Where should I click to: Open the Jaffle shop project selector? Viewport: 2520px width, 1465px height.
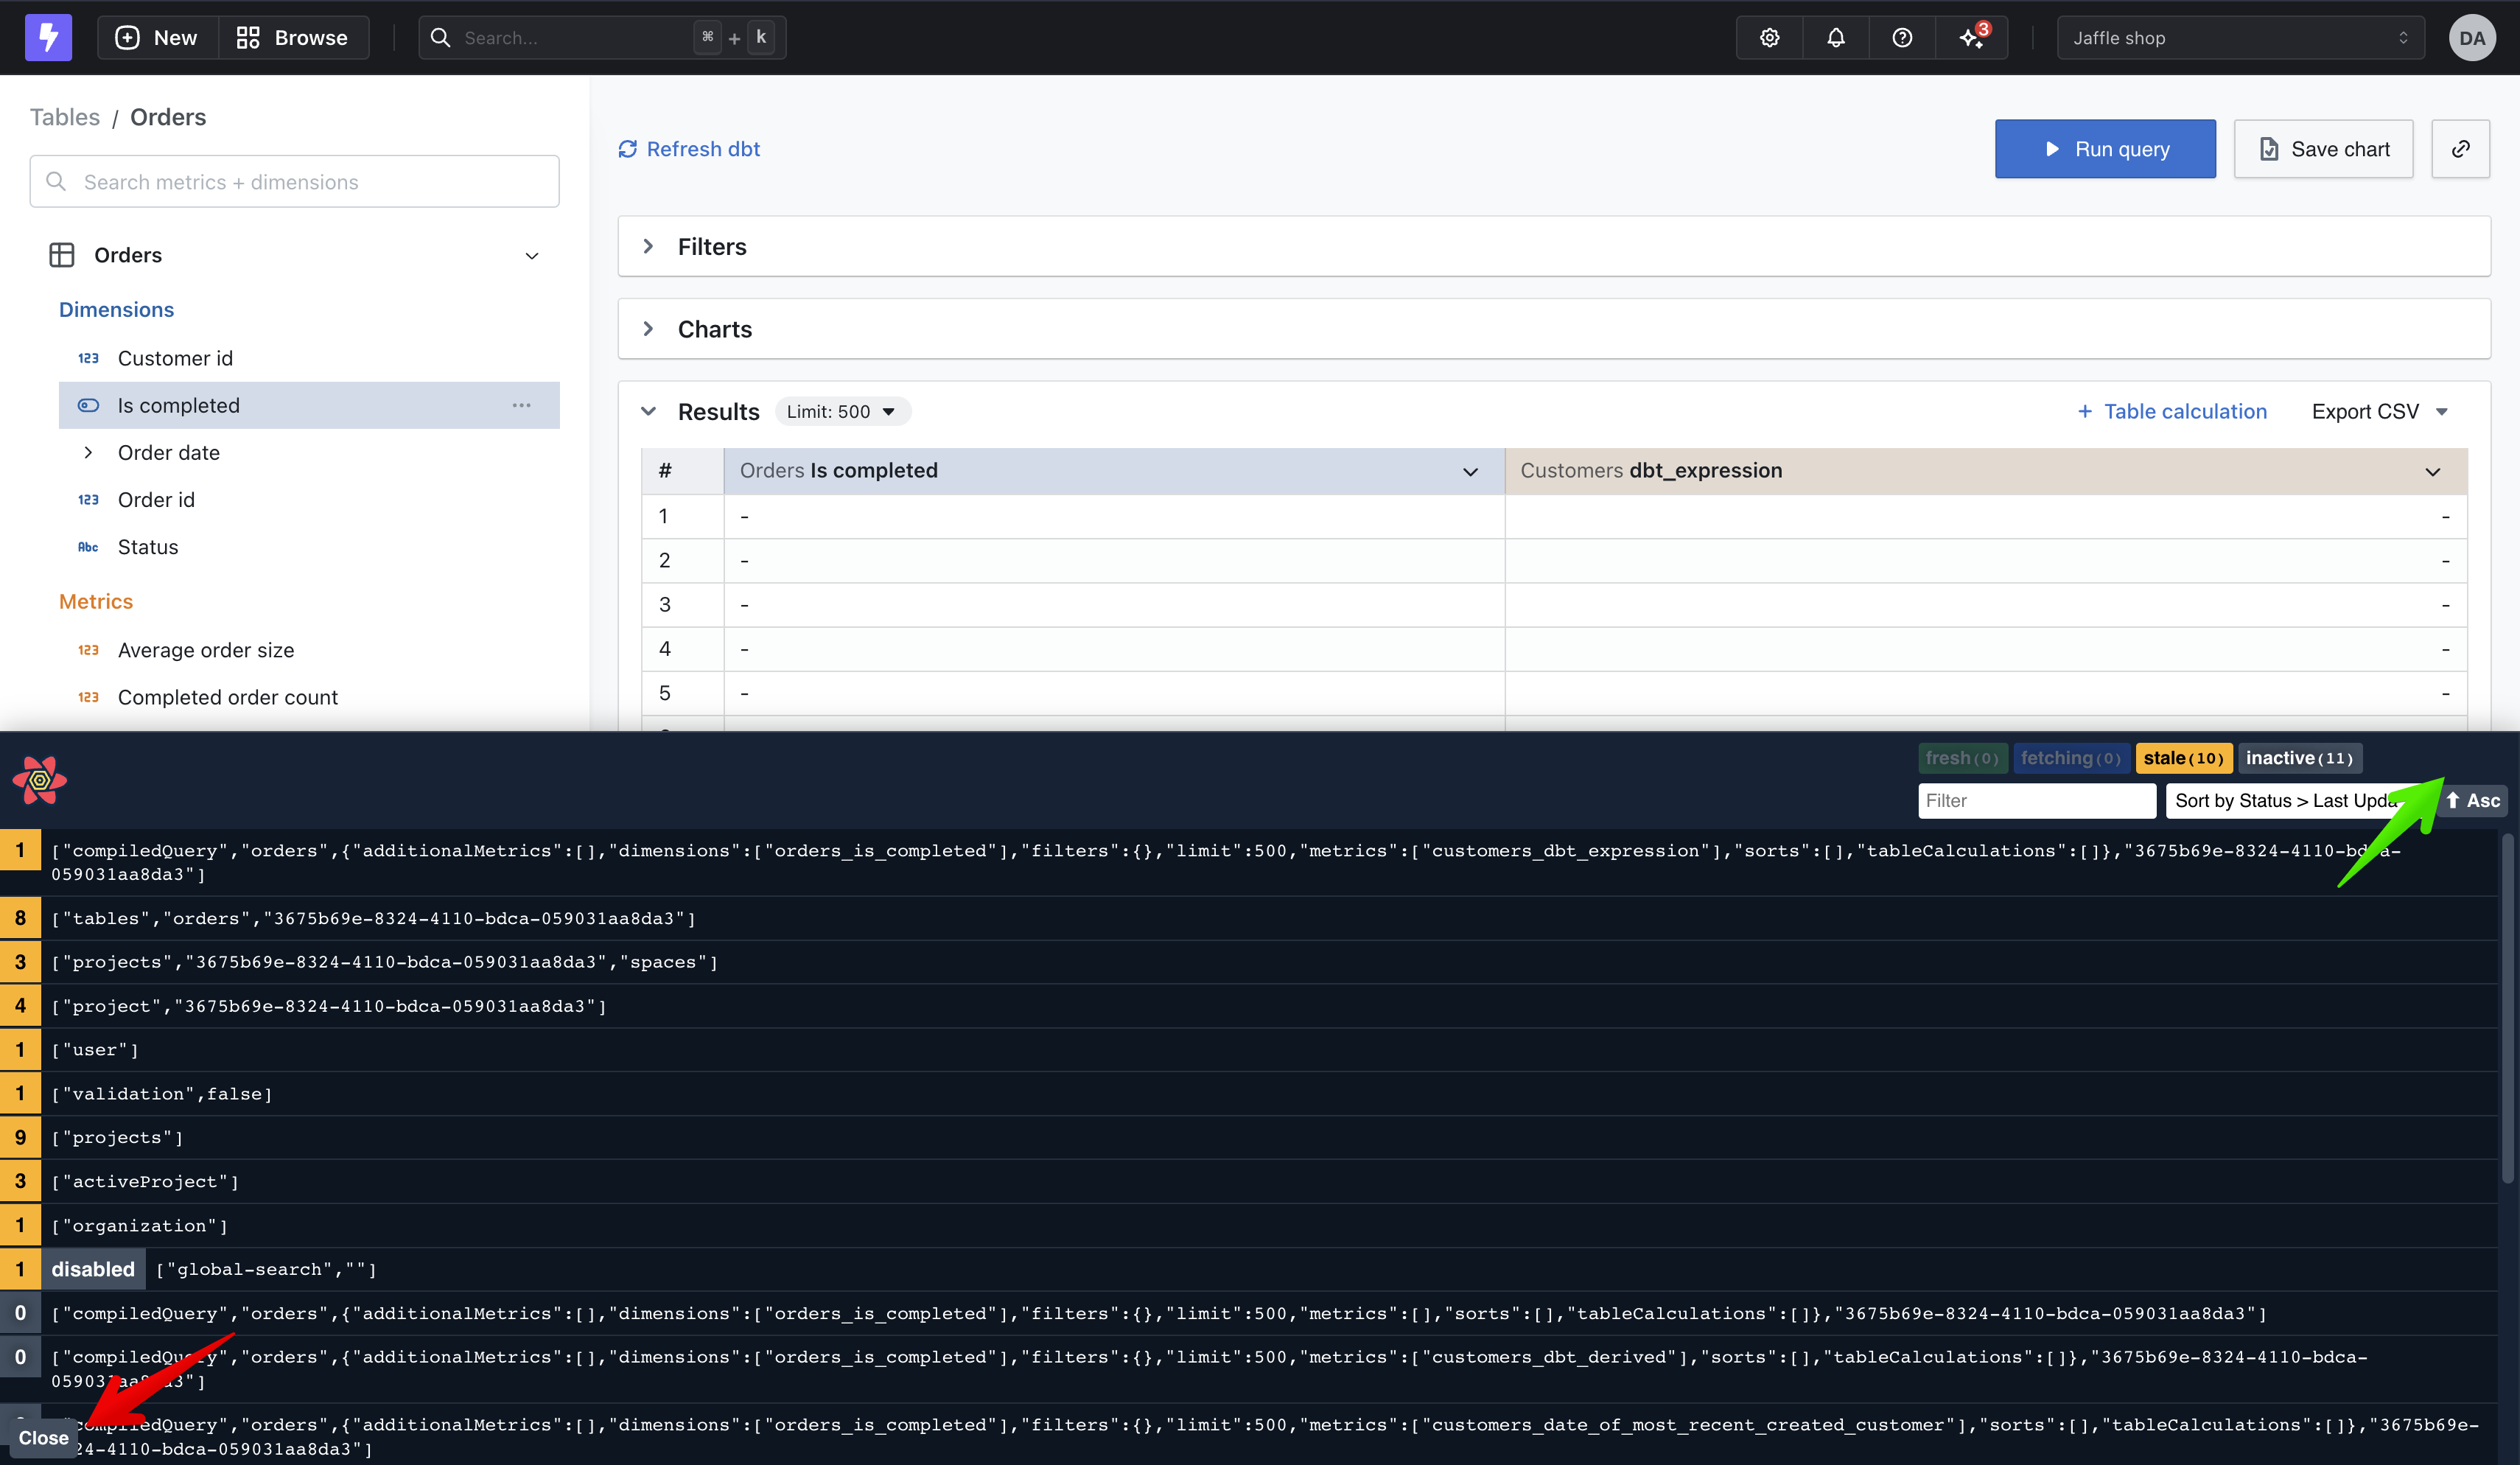pos(2239,37)
